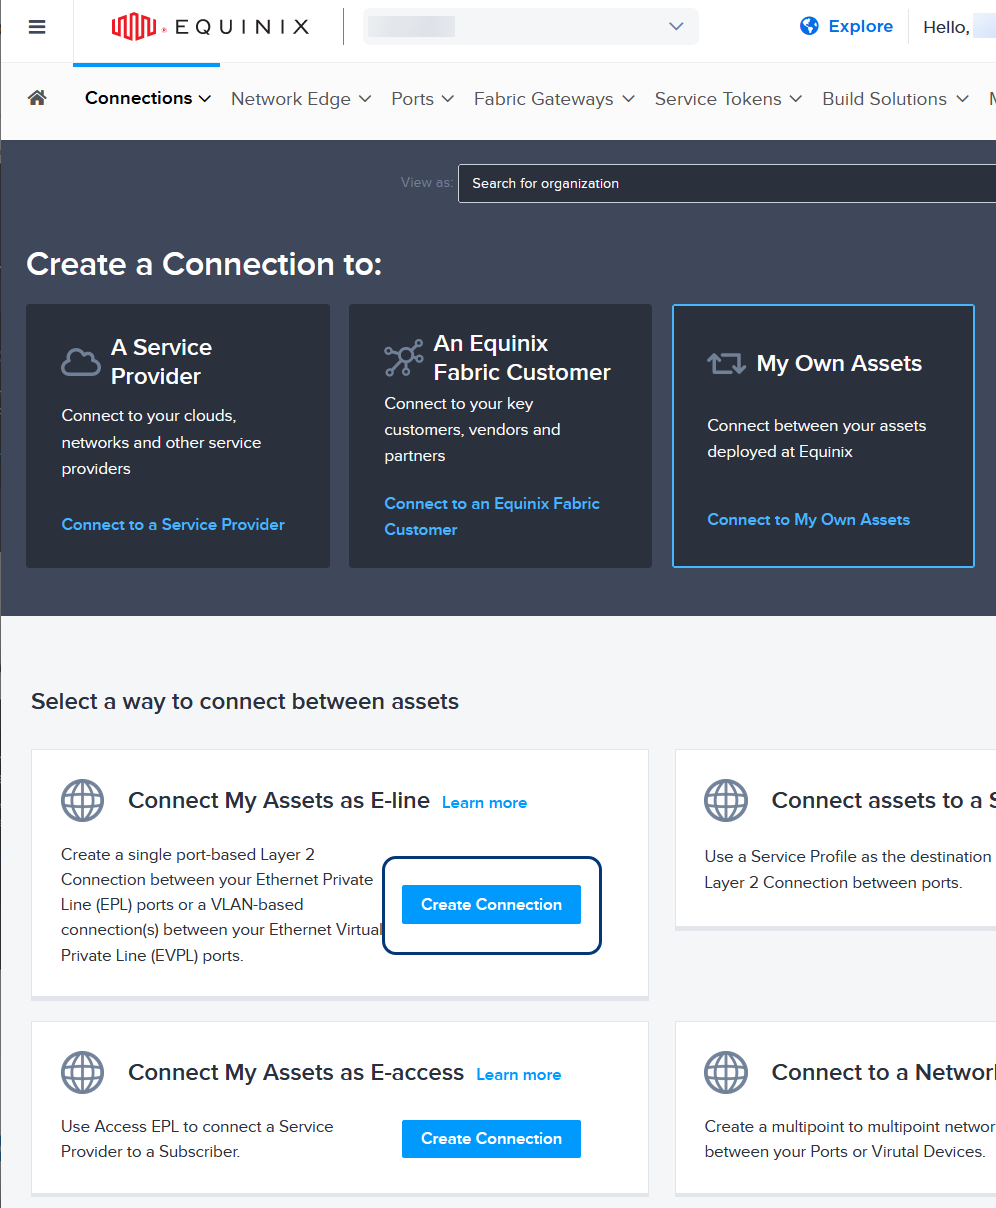The width and height of the screenshot is (996, 1208).
Task: Click the 'Create a Connection to:' heading
Action: (204, 264)
